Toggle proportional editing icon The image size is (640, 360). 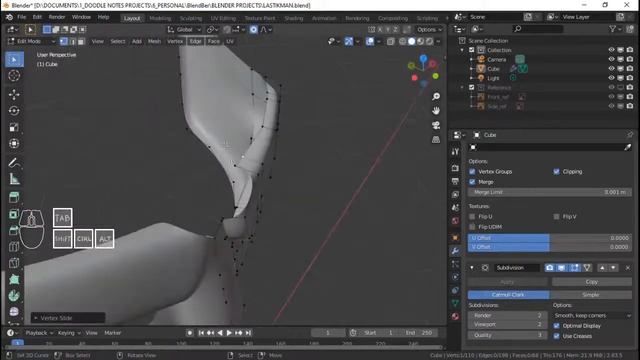point(253,29)
